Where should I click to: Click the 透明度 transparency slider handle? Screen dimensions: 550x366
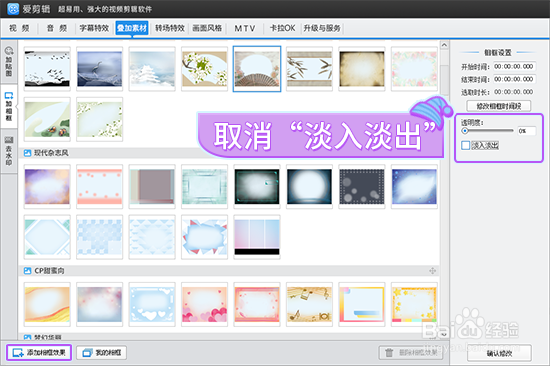click(x=465, y=131)
